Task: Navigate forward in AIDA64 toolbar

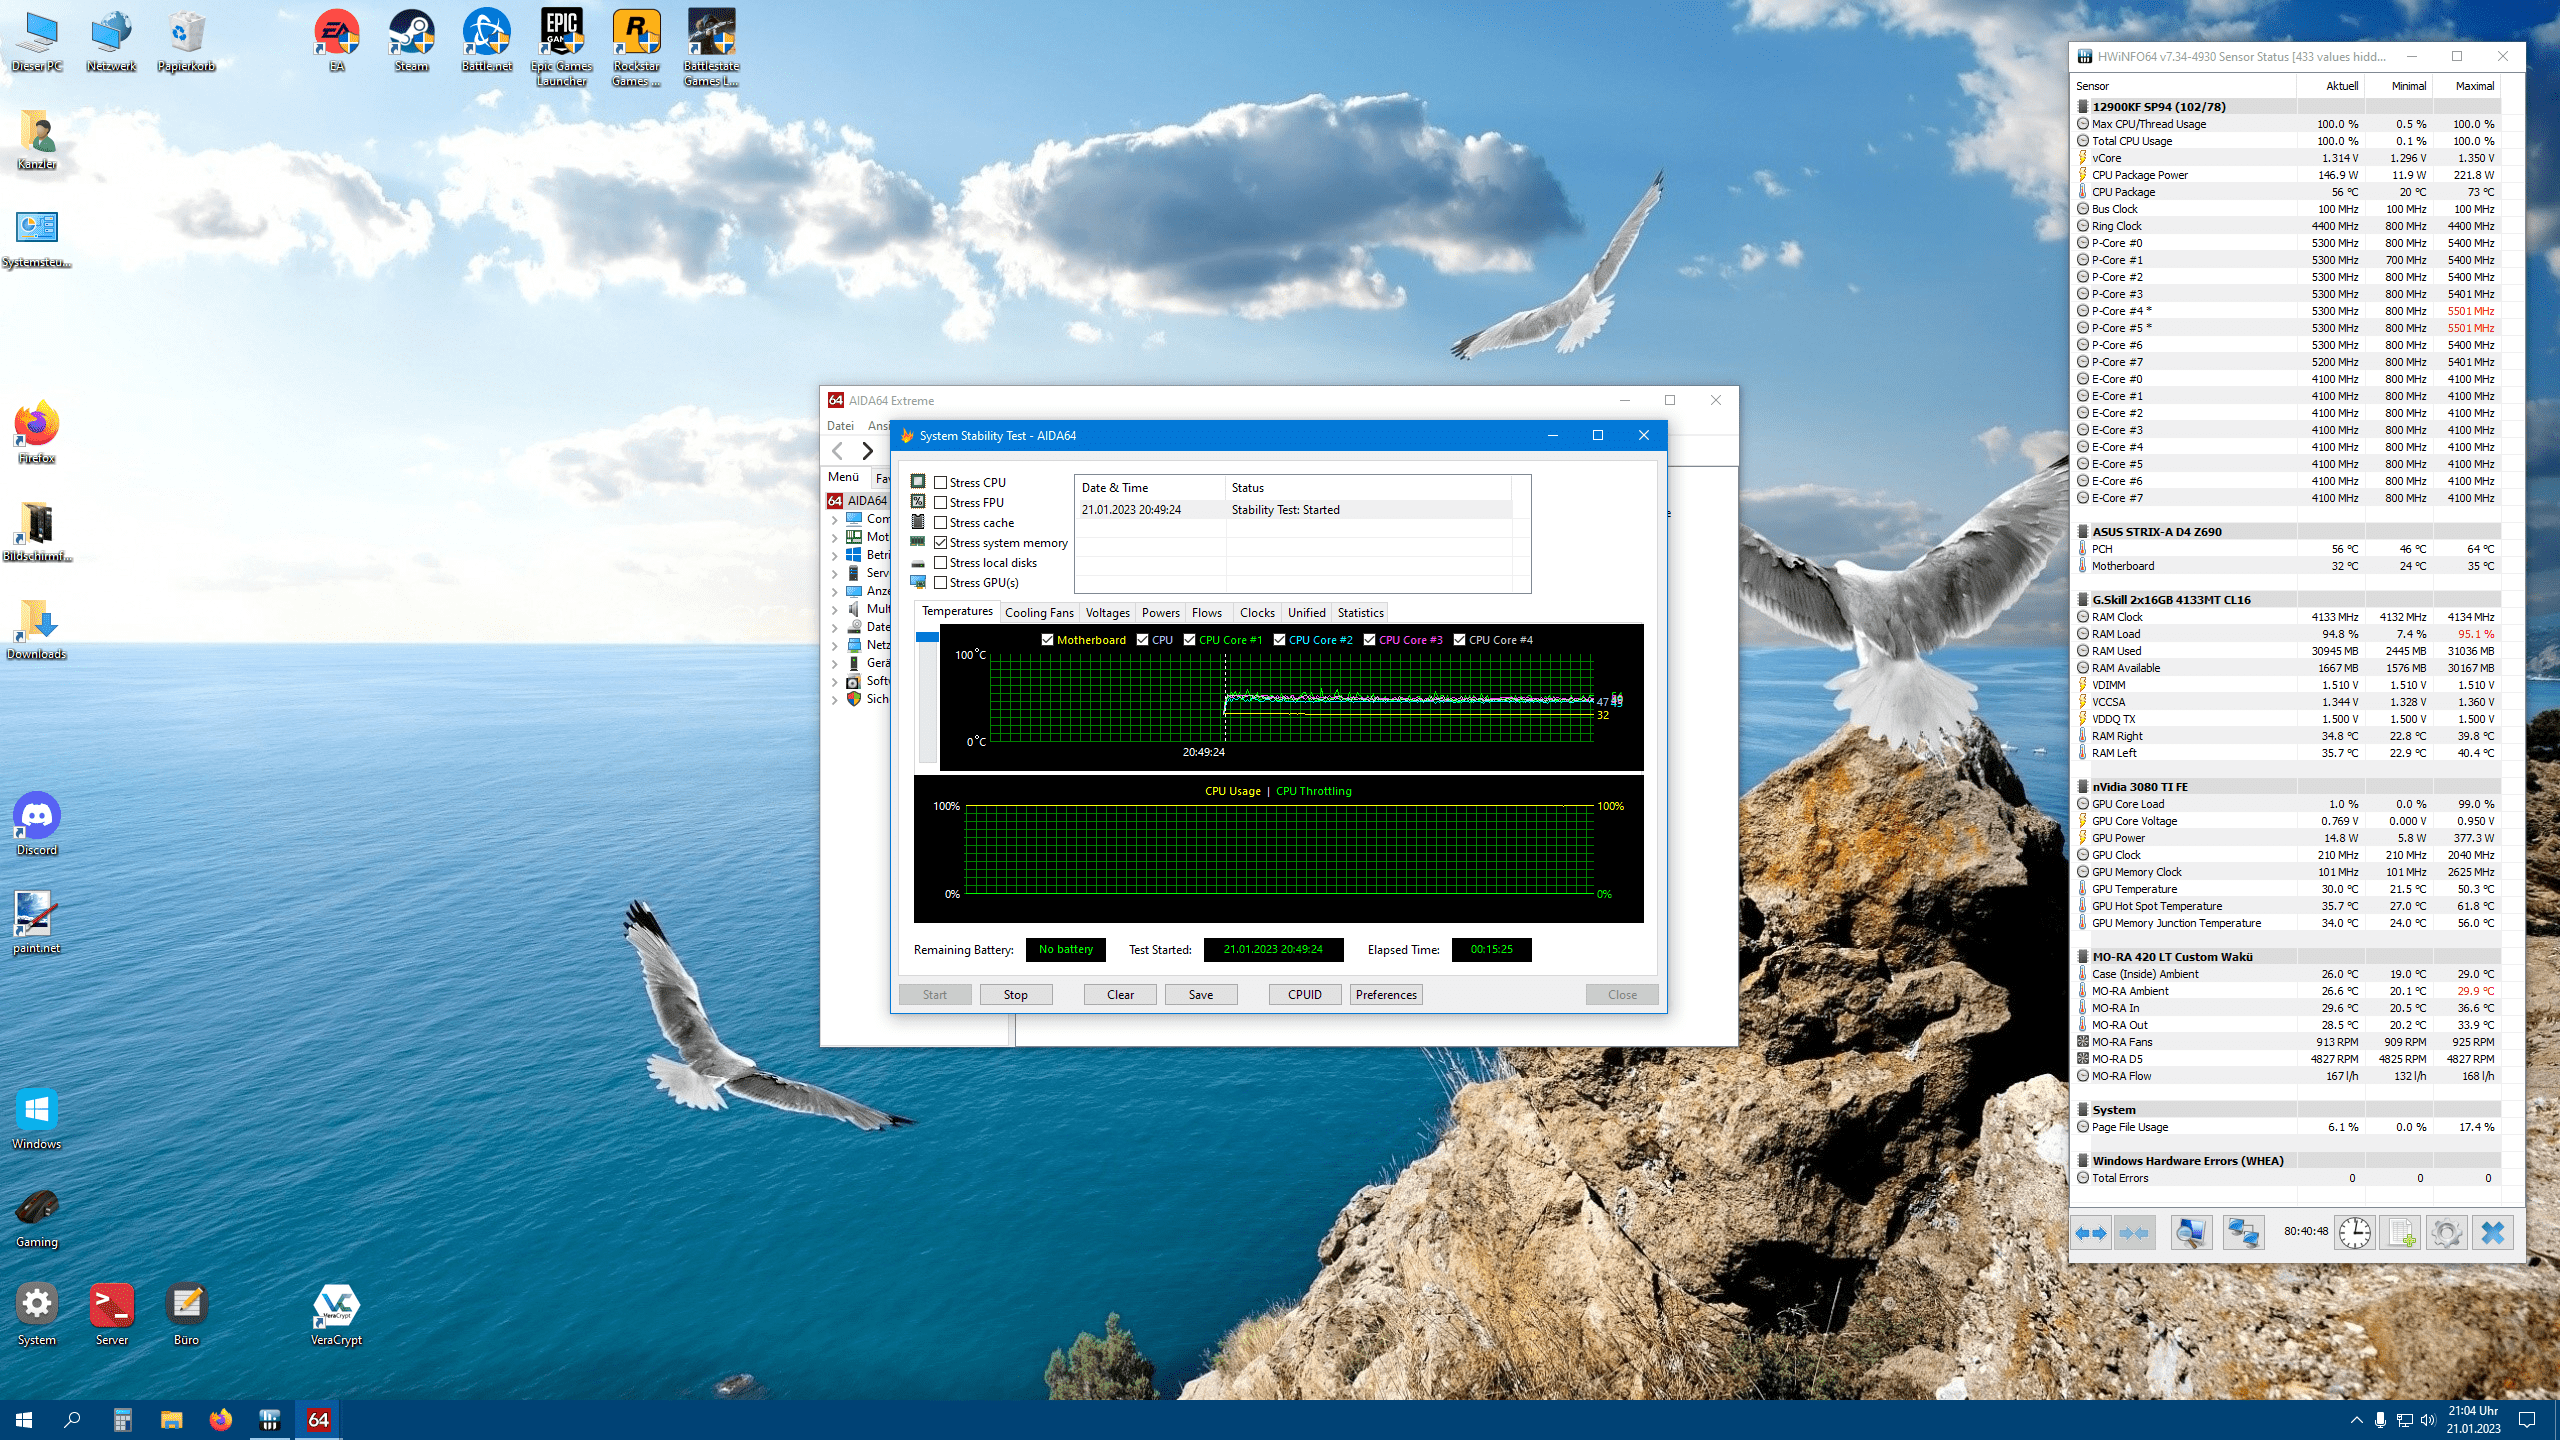Action: (867, 450)
